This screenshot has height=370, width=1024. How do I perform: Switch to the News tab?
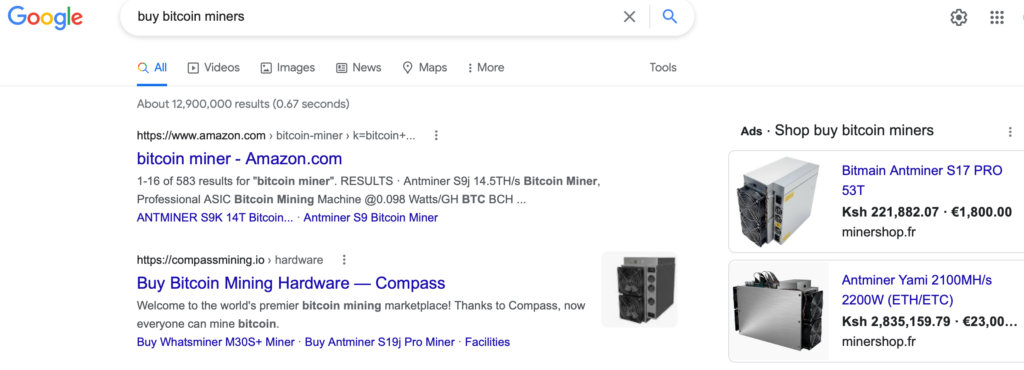359,68
